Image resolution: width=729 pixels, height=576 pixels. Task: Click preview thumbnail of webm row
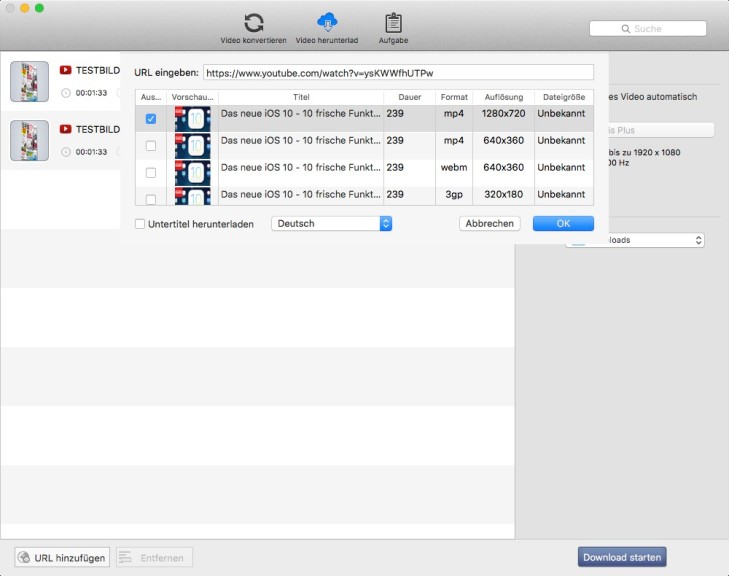pyautogui.click(x=192, y=173)
